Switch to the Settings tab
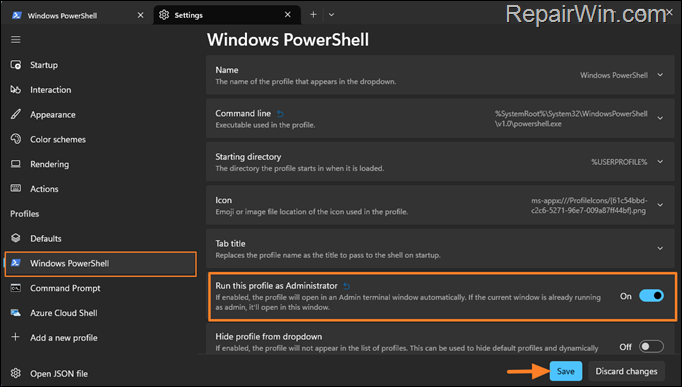This screenshot has height=387, width=682. pyautogui.click(x=227, y=15)
